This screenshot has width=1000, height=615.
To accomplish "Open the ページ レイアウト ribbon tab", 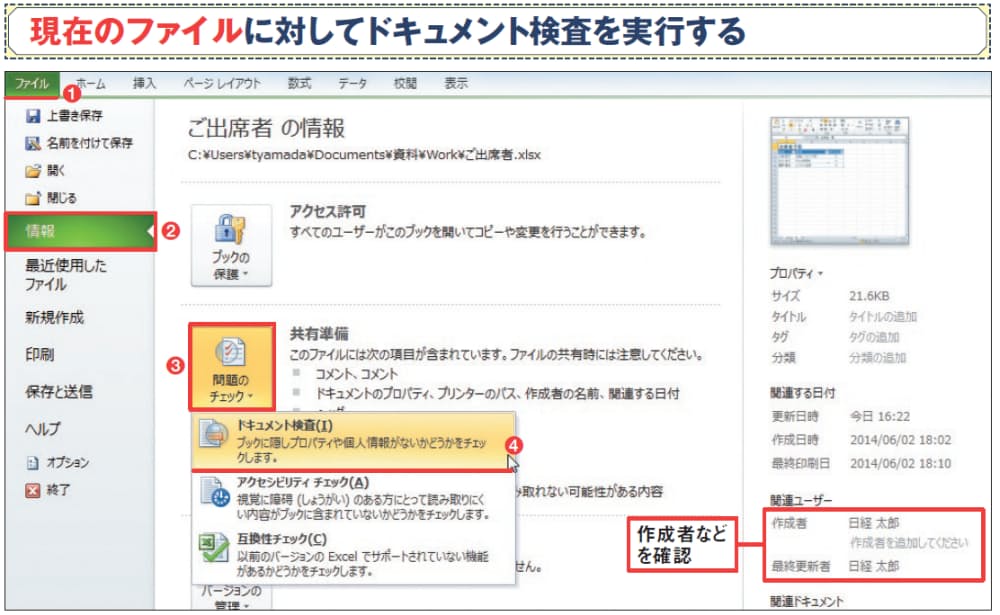I will [x=222, y=84].
